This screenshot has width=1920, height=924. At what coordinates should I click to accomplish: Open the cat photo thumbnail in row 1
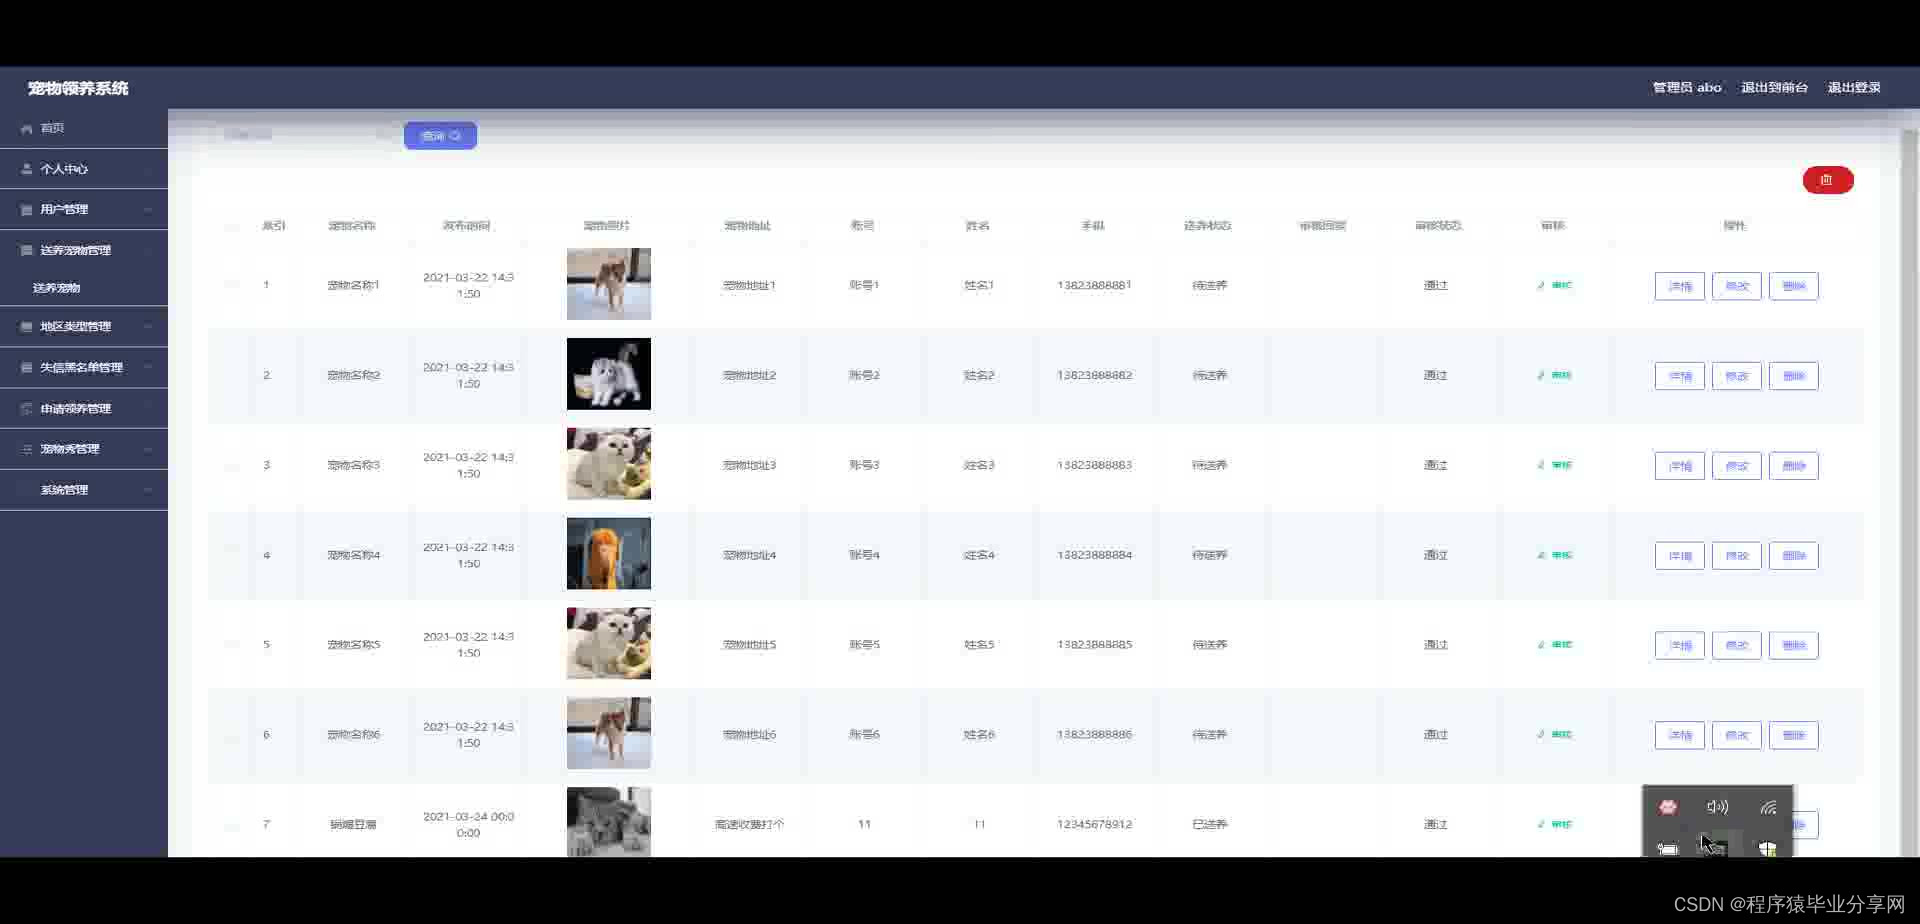pos(609,284)
